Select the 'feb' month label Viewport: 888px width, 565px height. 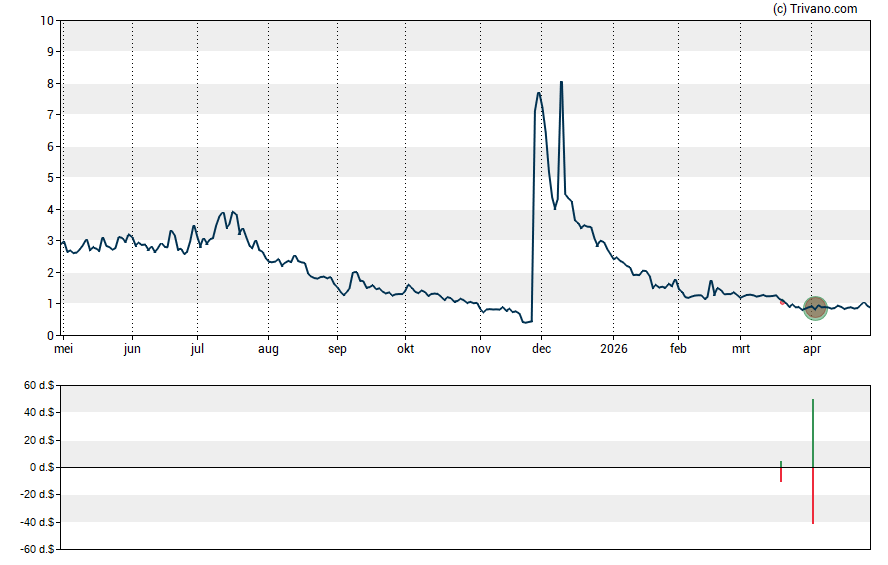pyautogui.click(x=678, y=349)
